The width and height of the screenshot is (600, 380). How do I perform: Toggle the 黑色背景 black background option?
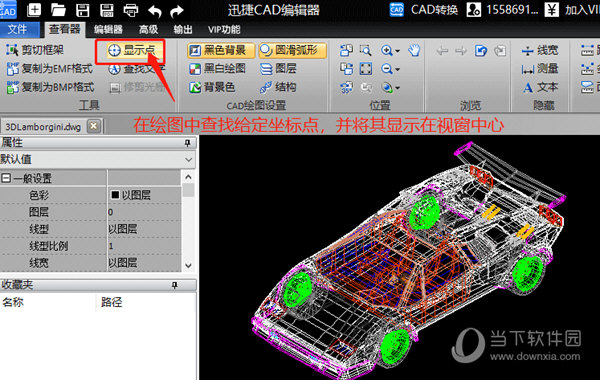coord(221,50)
